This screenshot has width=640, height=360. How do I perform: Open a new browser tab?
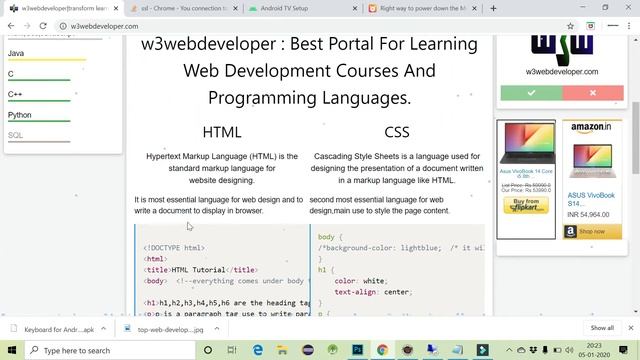click(x=493, y=8)
